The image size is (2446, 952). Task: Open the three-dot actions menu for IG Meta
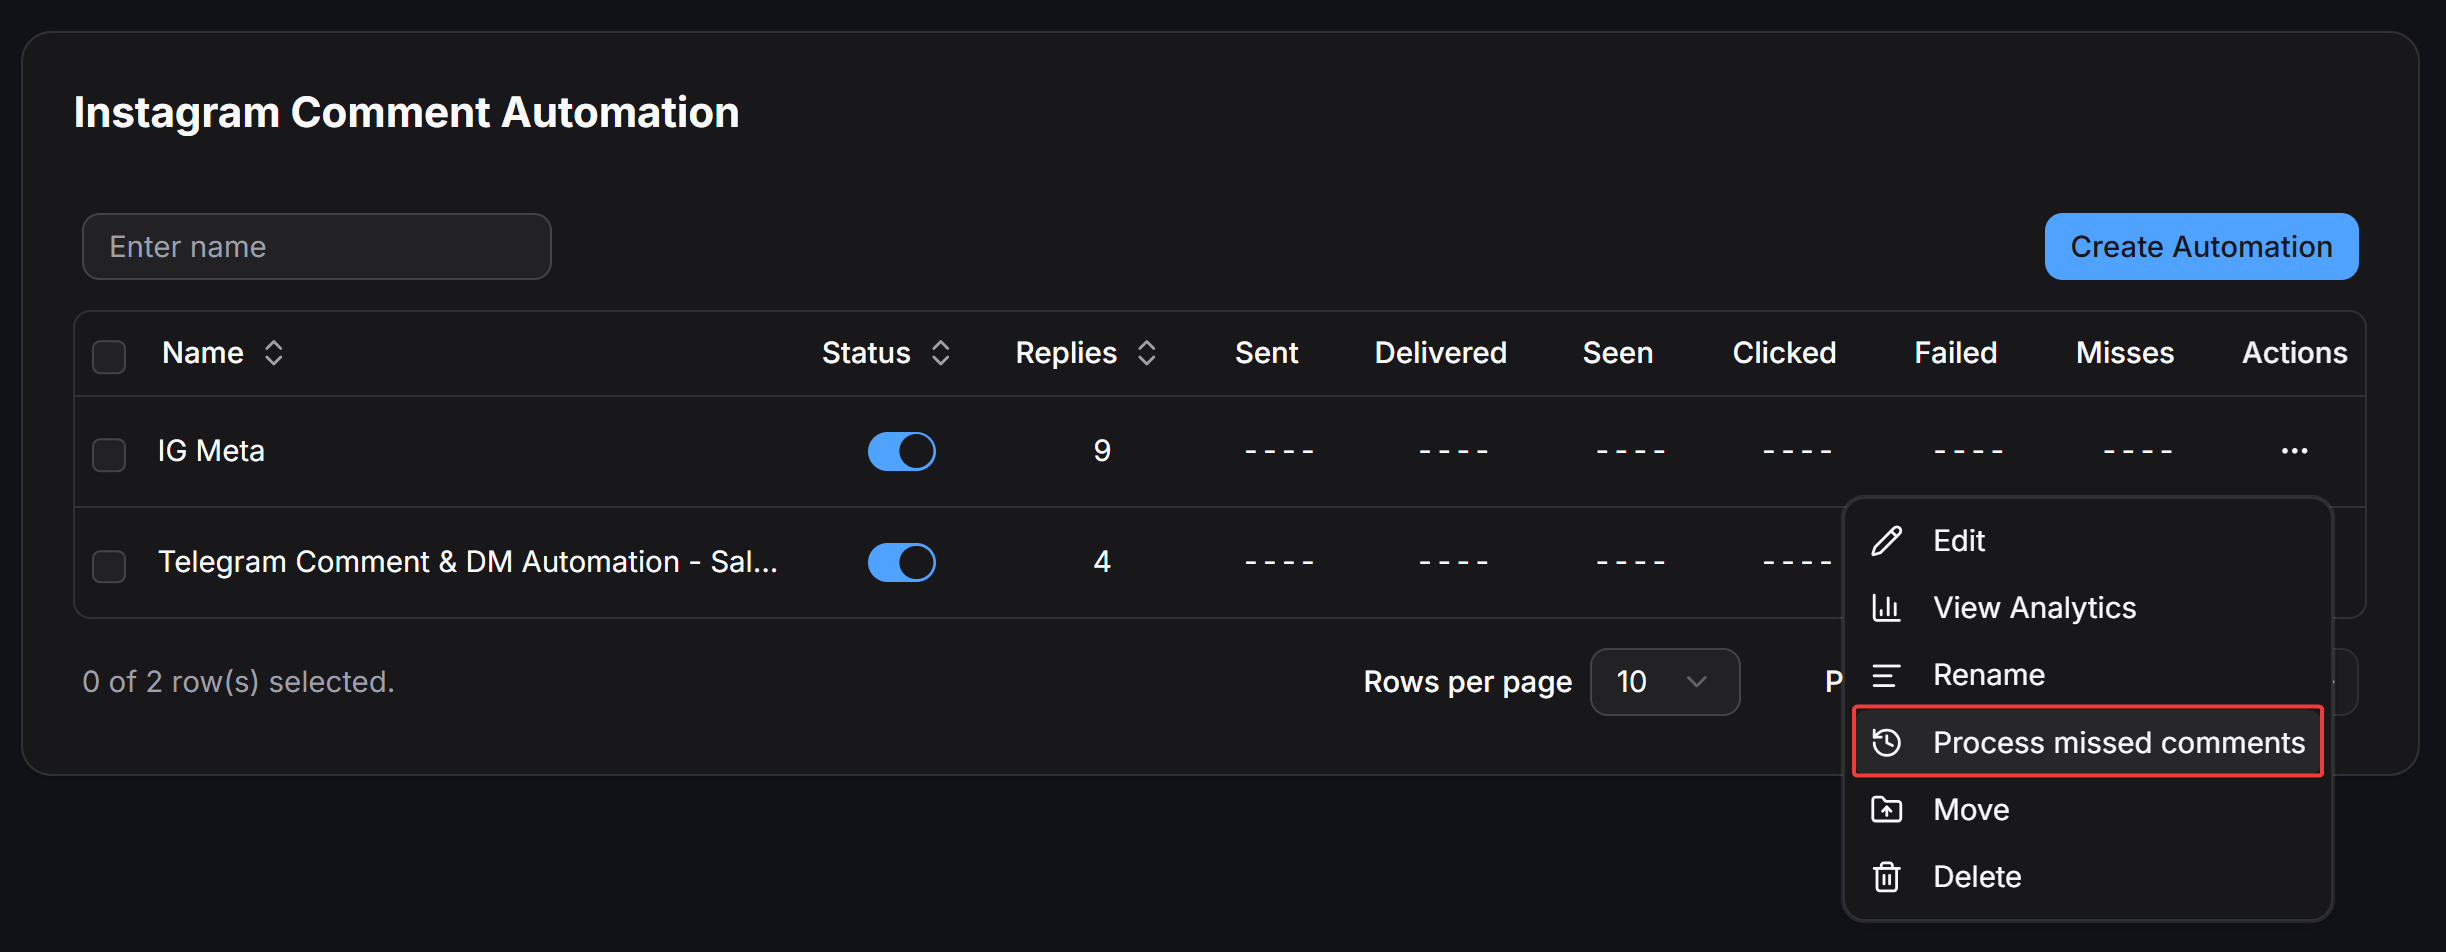pyautogui.click(x=2294, y=451)
